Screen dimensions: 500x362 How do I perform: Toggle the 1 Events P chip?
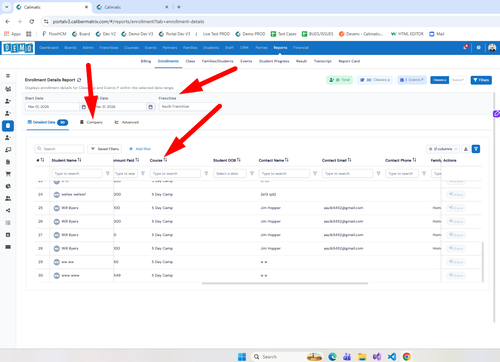(x=412, y=80)
